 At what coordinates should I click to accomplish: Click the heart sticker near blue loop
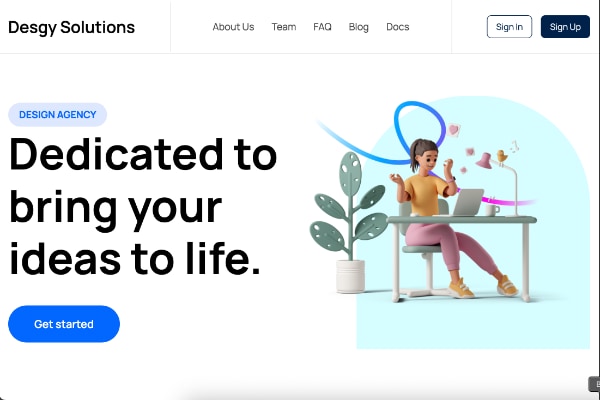tap(454, 130)
